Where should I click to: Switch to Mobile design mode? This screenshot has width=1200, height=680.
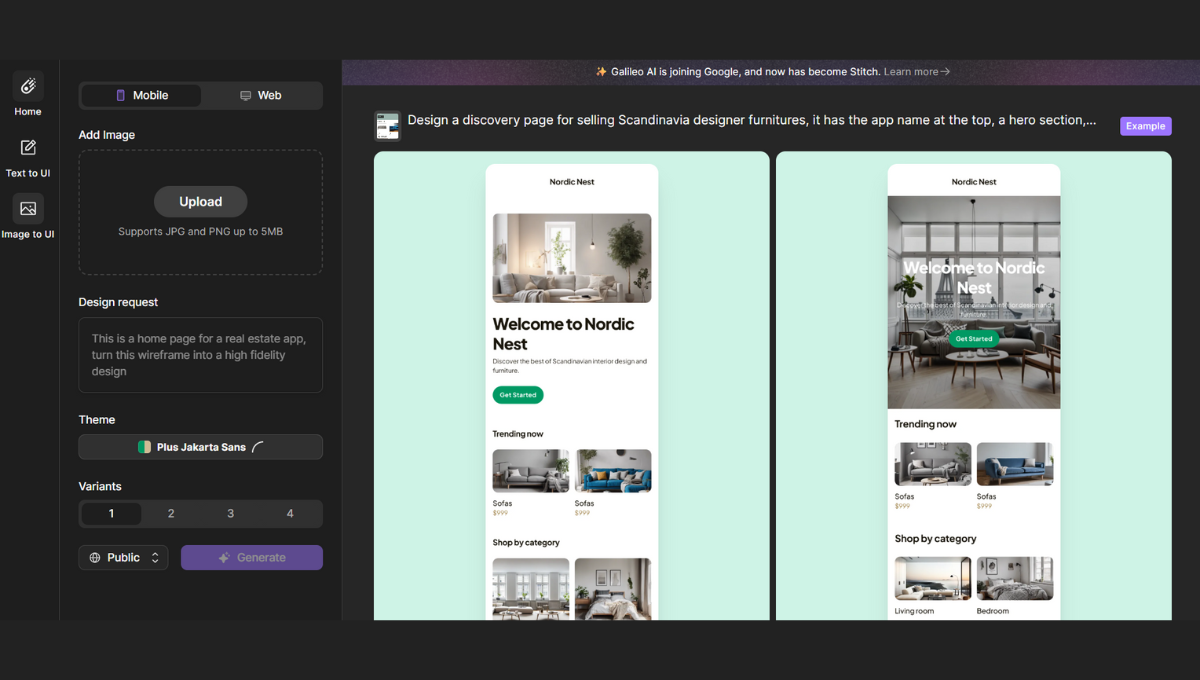pyautogui.click(x=141, y=96)
